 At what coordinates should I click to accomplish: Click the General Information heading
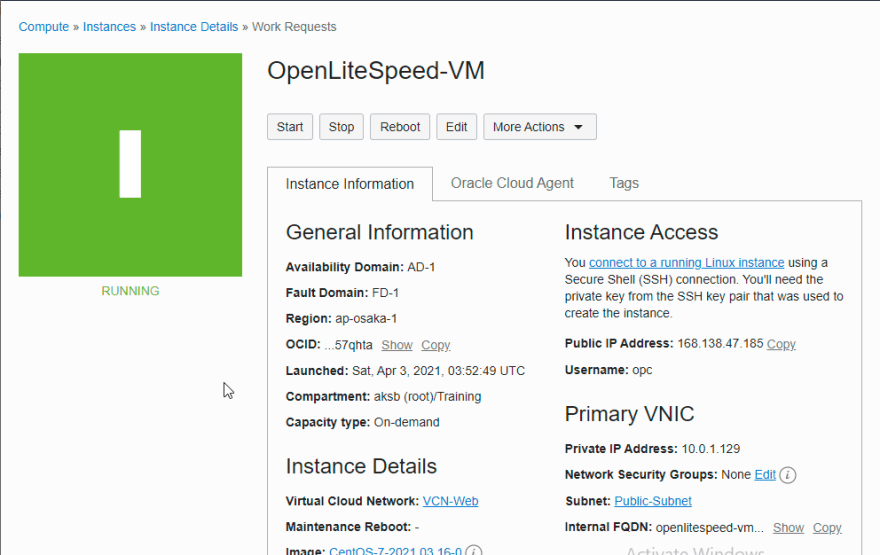pos(379,232)
